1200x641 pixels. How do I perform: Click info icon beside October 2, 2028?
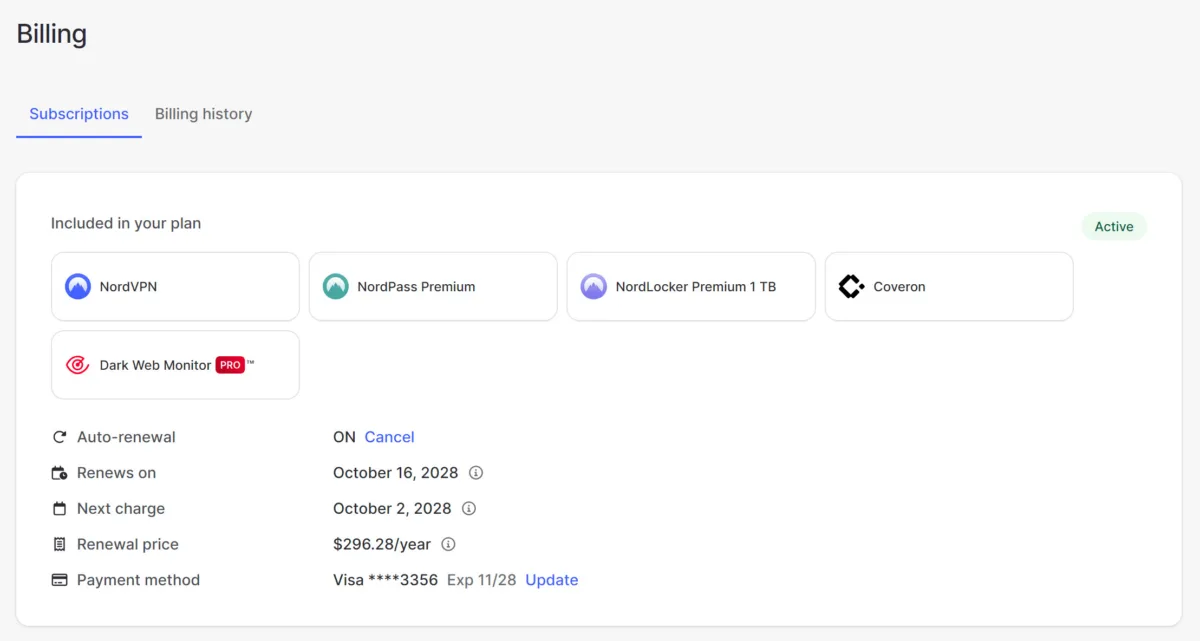[469, 509]
